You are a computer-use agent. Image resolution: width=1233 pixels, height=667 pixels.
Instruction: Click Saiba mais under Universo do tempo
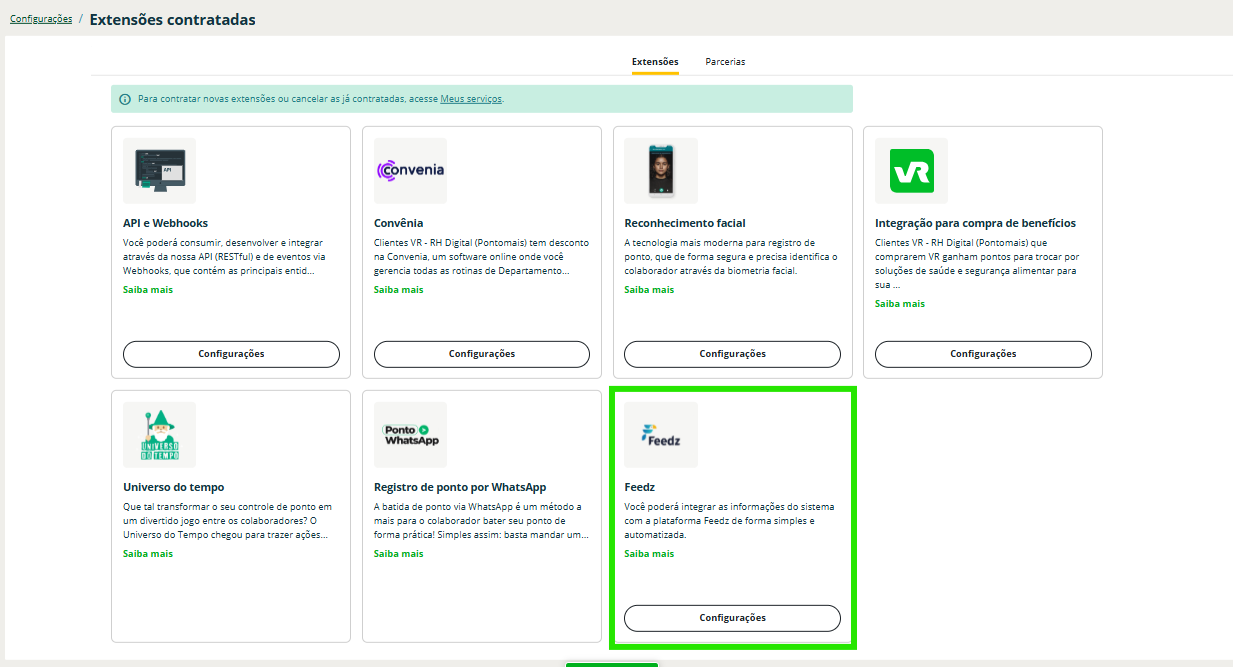(x=148, y=554)
